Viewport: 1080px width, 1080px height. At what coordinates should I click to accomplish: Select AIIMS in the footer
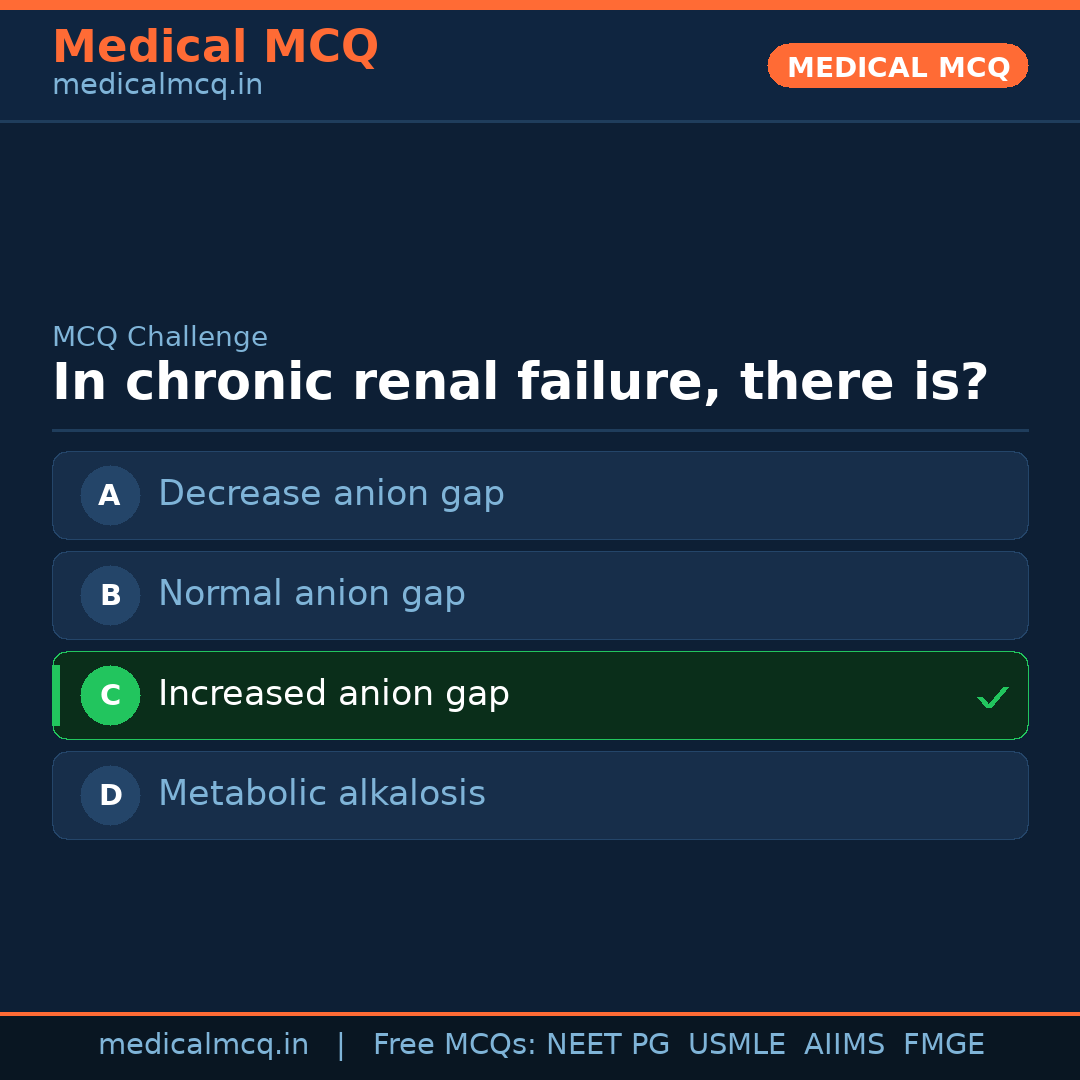843,1045
